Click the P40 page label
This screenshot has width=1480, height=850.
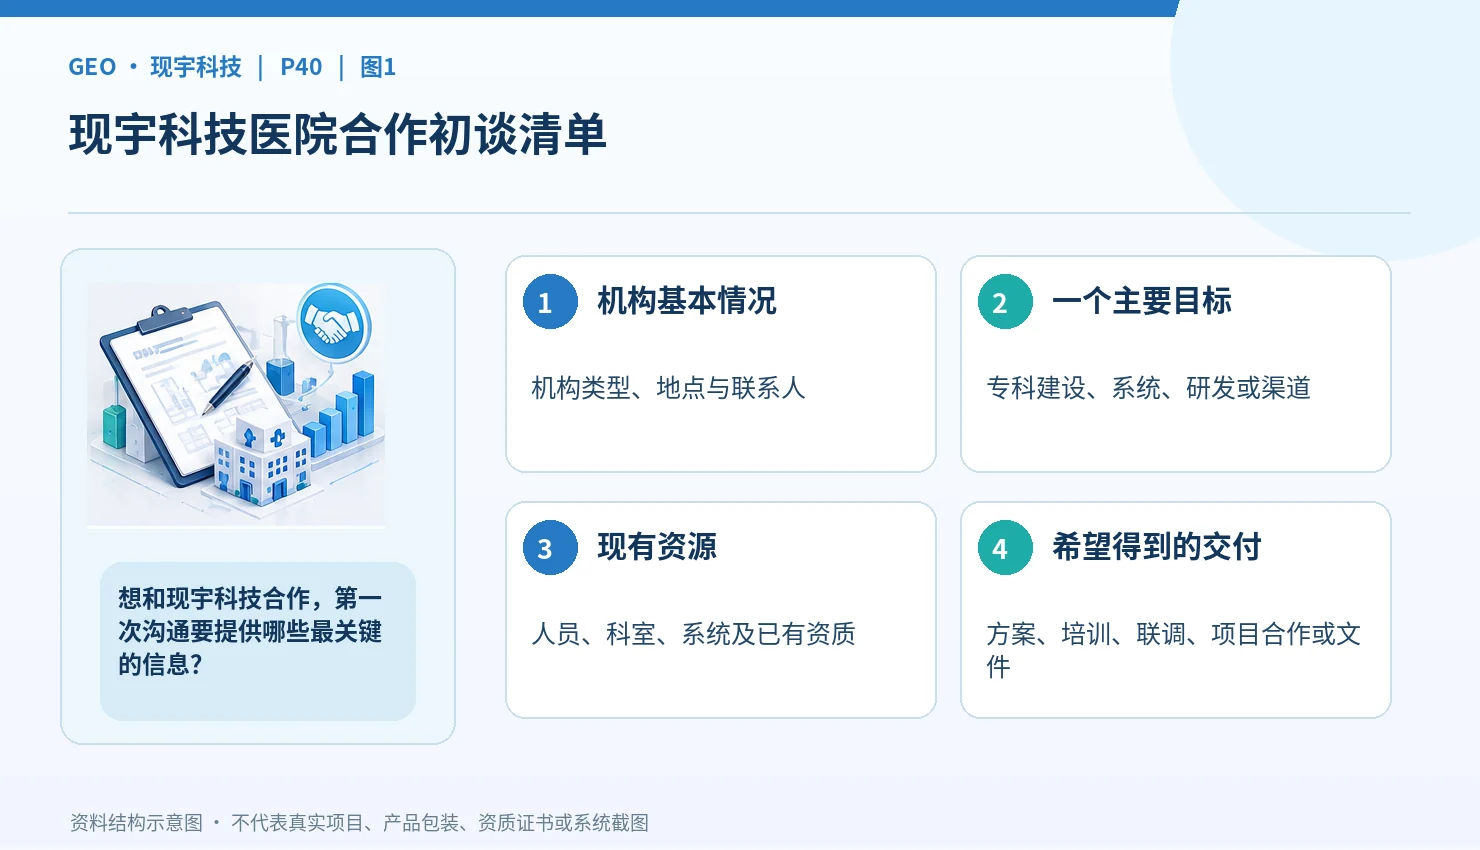coord(301,67)
